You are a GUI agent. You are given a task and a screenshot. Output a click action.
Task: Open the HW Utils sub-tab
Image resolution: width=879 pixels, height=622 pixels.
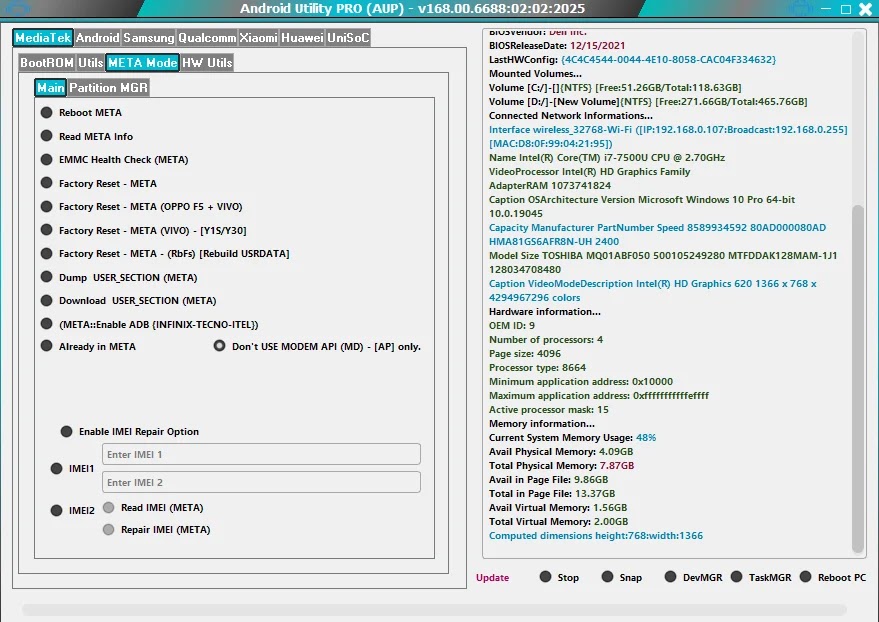tap(207, 62)
